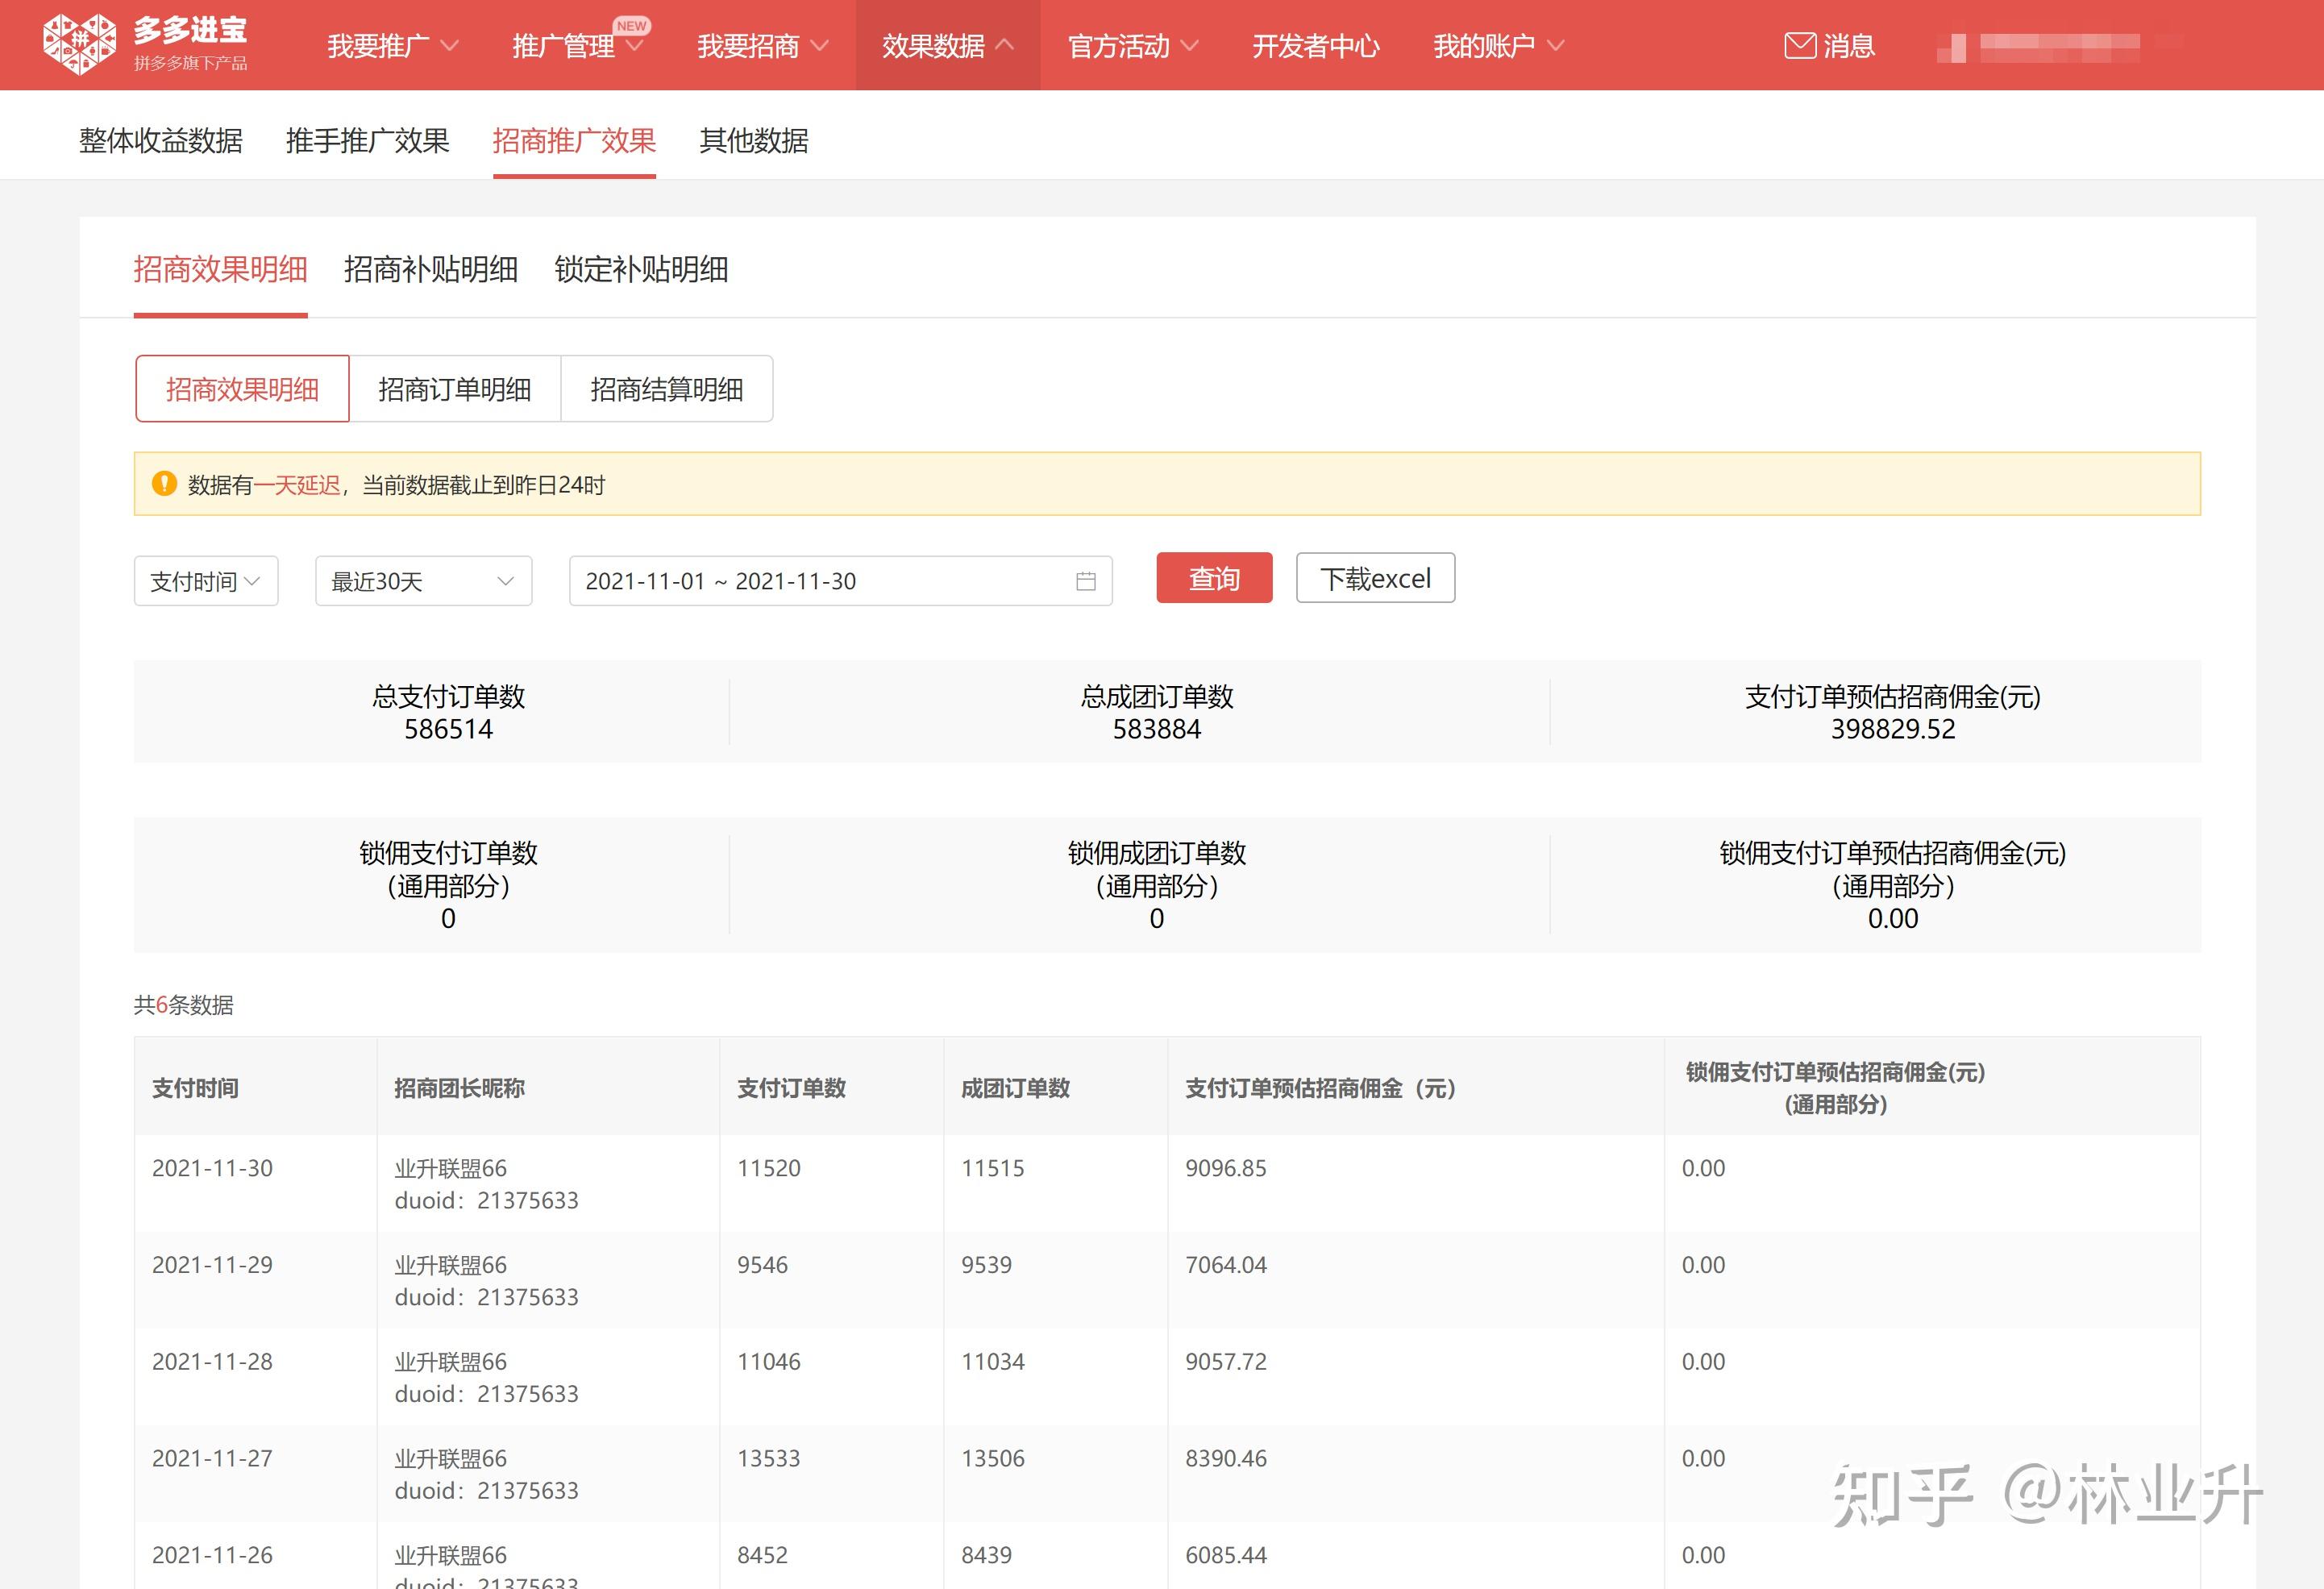The width and height of the screenshot is (2324, 1589).
Task: Click the 招商团长昵称 column header
Action: 459,1088
